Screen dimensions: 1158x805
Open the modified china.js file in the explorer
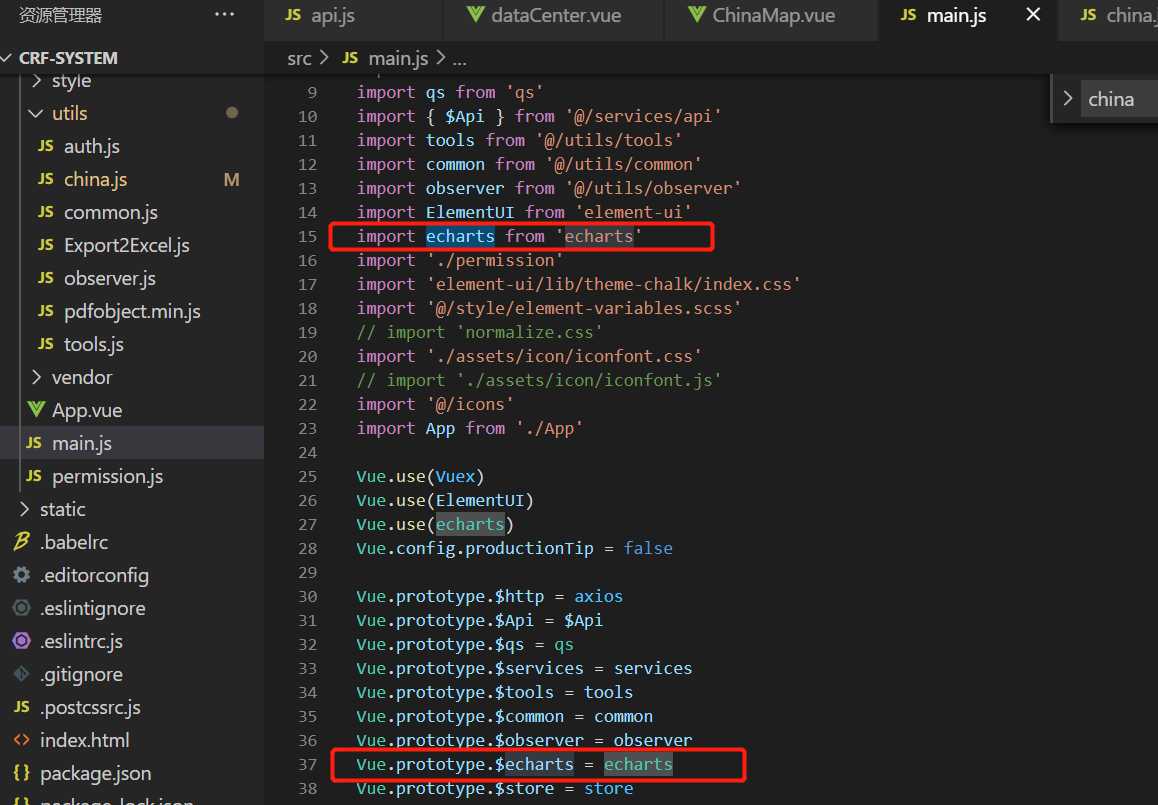pyautogui.click(x=95, y=179)
